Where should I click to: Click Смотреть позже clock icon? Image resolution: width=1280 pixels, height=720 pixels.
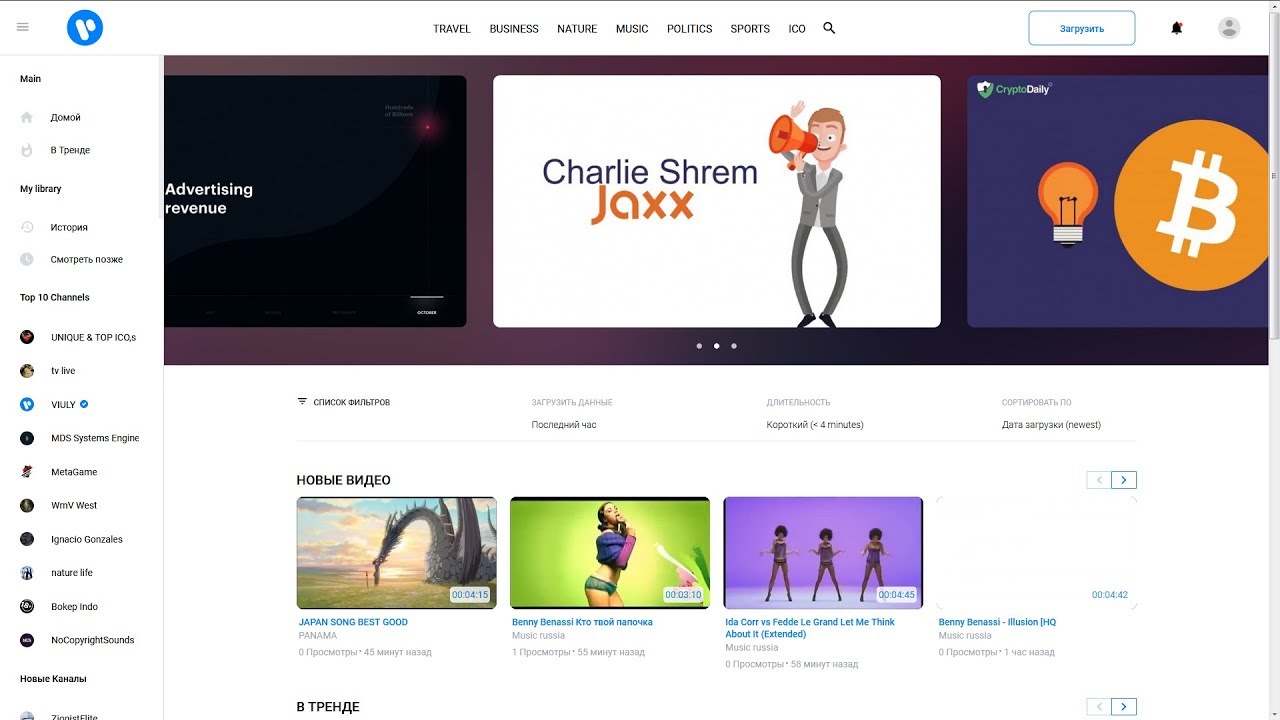pyautogui.click(x=27, y=259)
